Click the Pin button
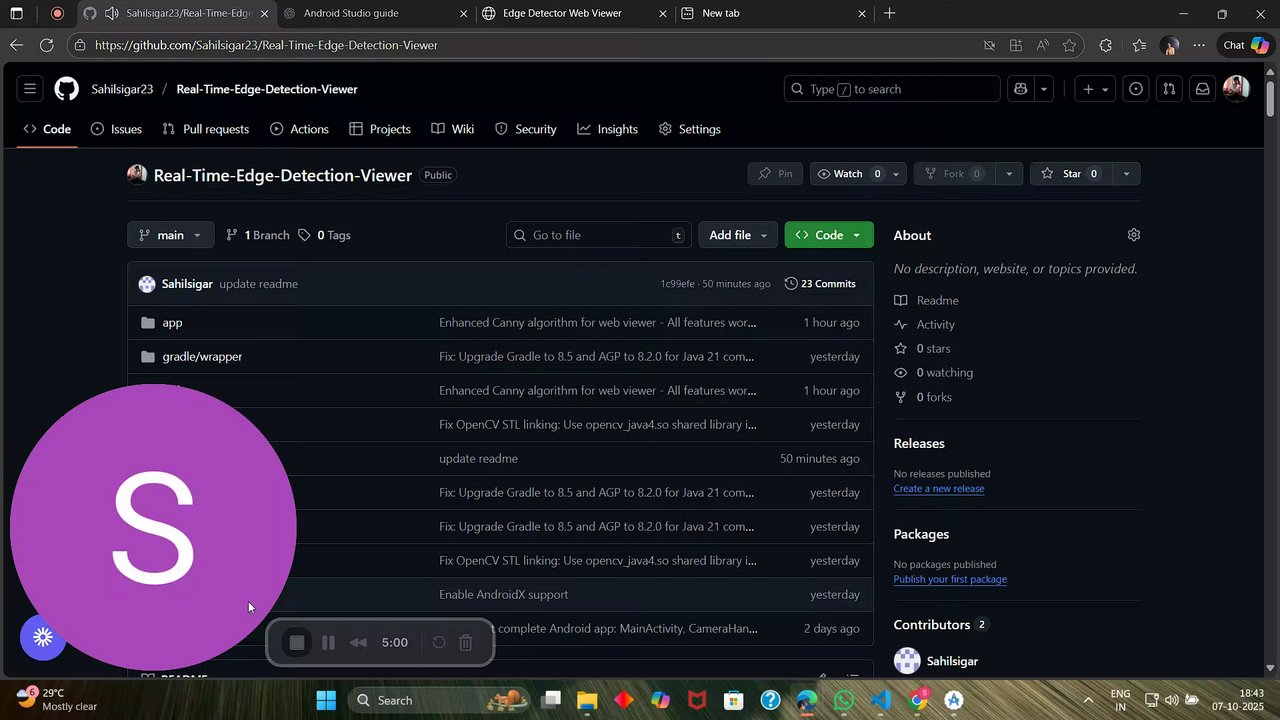The width and height of the screenshot is (1280, 720). coord(775,174)
